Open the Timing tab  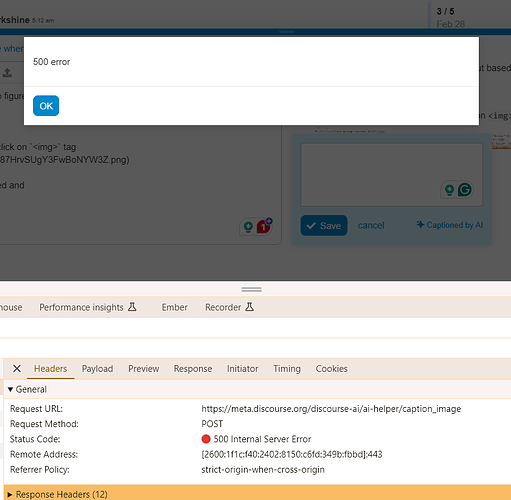[287, 369]
